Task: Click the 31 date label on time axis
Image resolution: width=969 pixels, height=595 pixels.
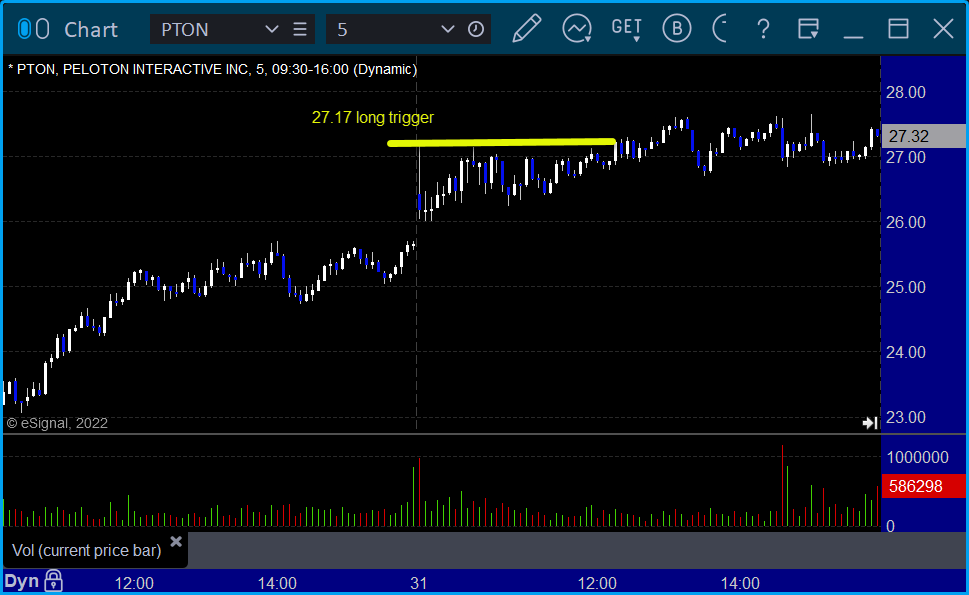Action: click(x=418, y=583)
